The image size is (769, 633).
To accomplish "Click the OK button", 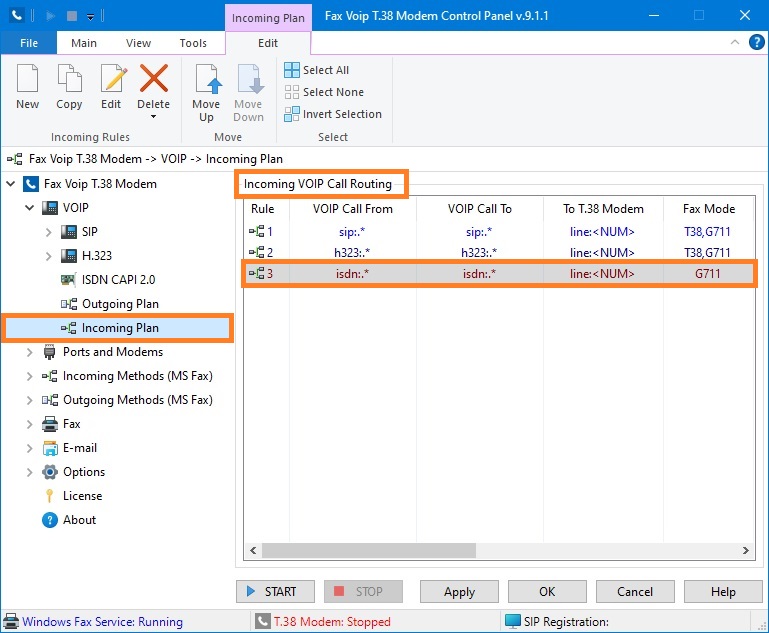I will click(547, 592).
